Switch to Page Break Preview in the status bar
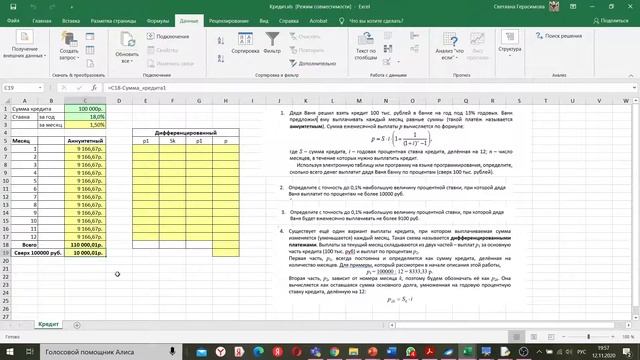The width and height of the screenshot is (640, 360). coord(551,337)
